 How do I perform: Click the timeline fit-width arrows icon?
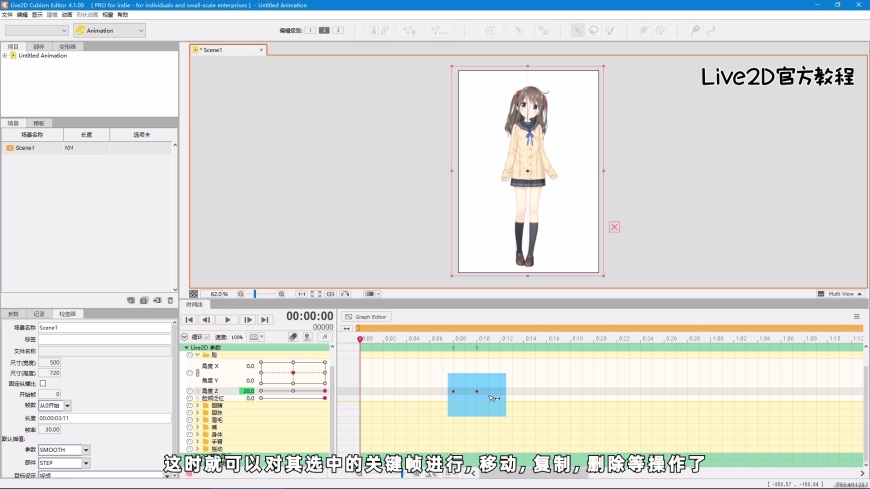pyautogui.click(x=347, y=329)
